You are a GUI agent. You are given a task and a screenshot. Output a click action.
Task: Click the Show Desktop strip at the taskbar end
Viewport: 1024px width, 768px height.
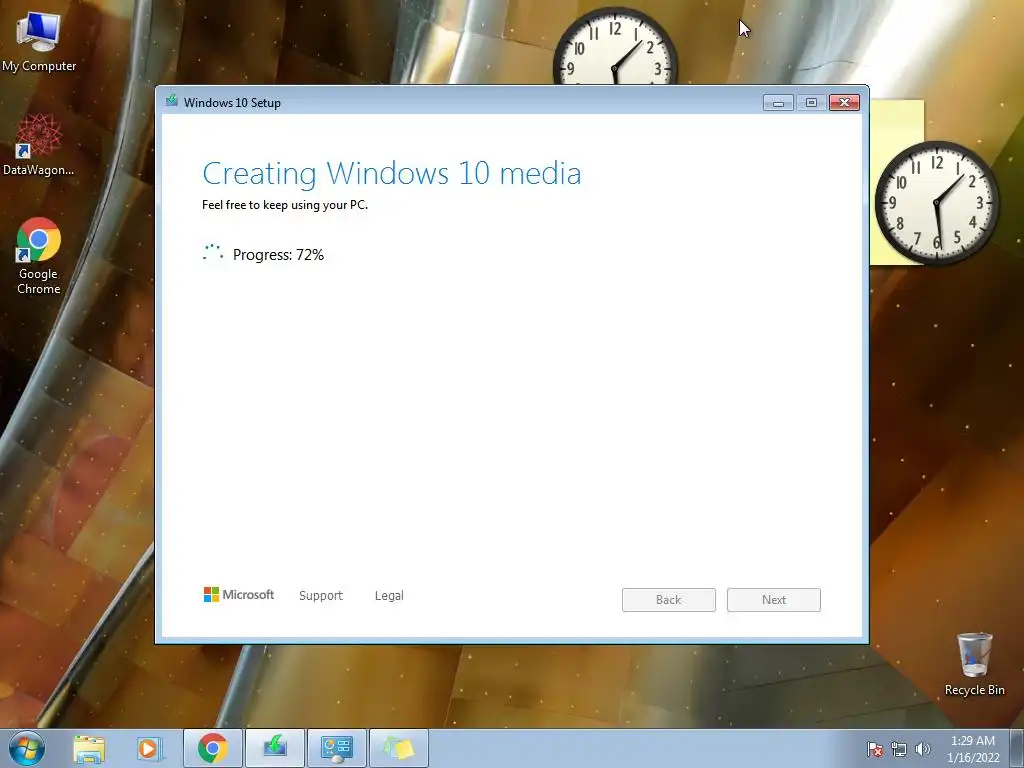pos(1017,748)
